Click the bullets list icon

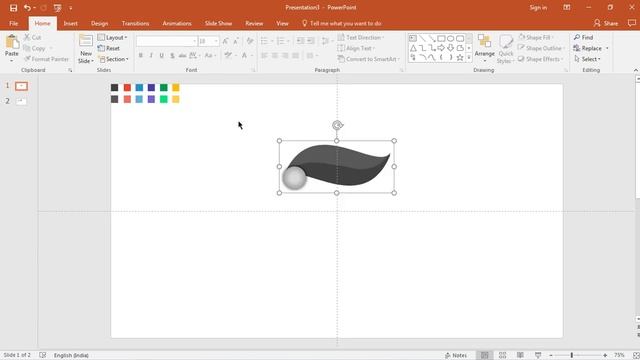(x=264, y=41)
